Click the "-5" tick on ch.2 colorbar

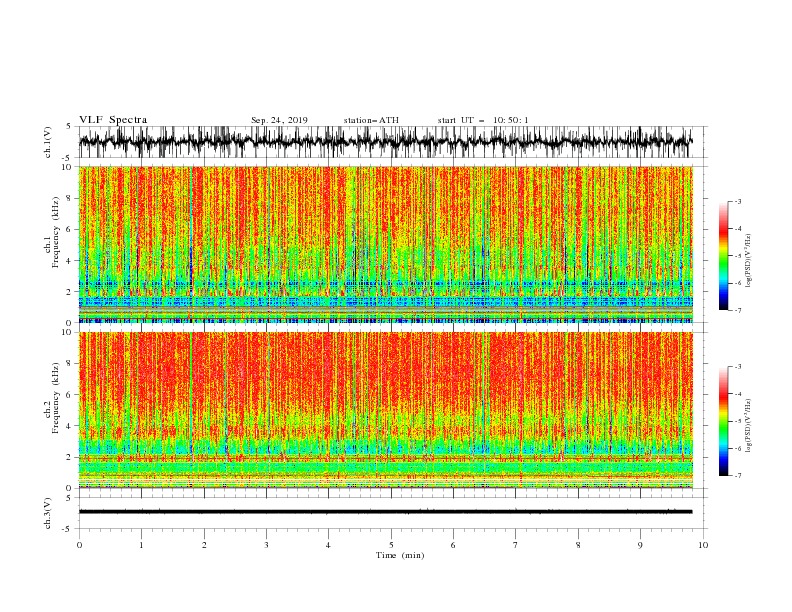tap(738, 421)
